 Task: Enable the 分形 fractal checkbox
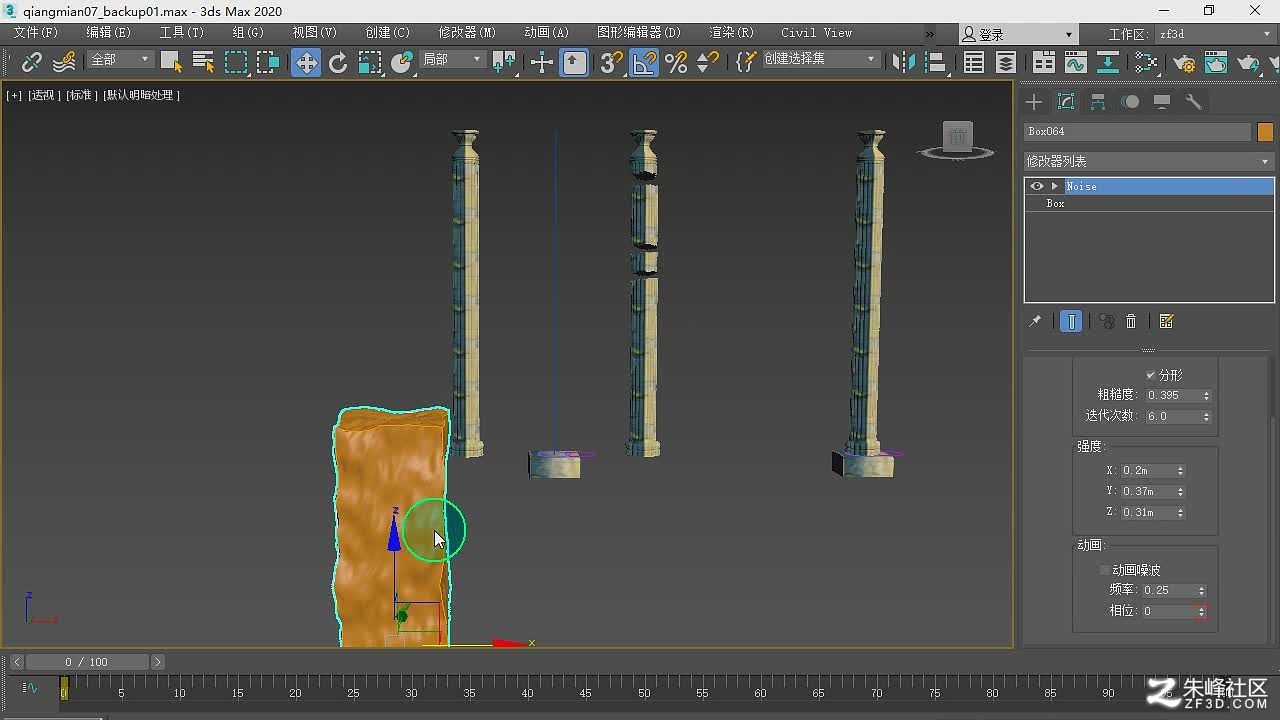click(1150, 375)
